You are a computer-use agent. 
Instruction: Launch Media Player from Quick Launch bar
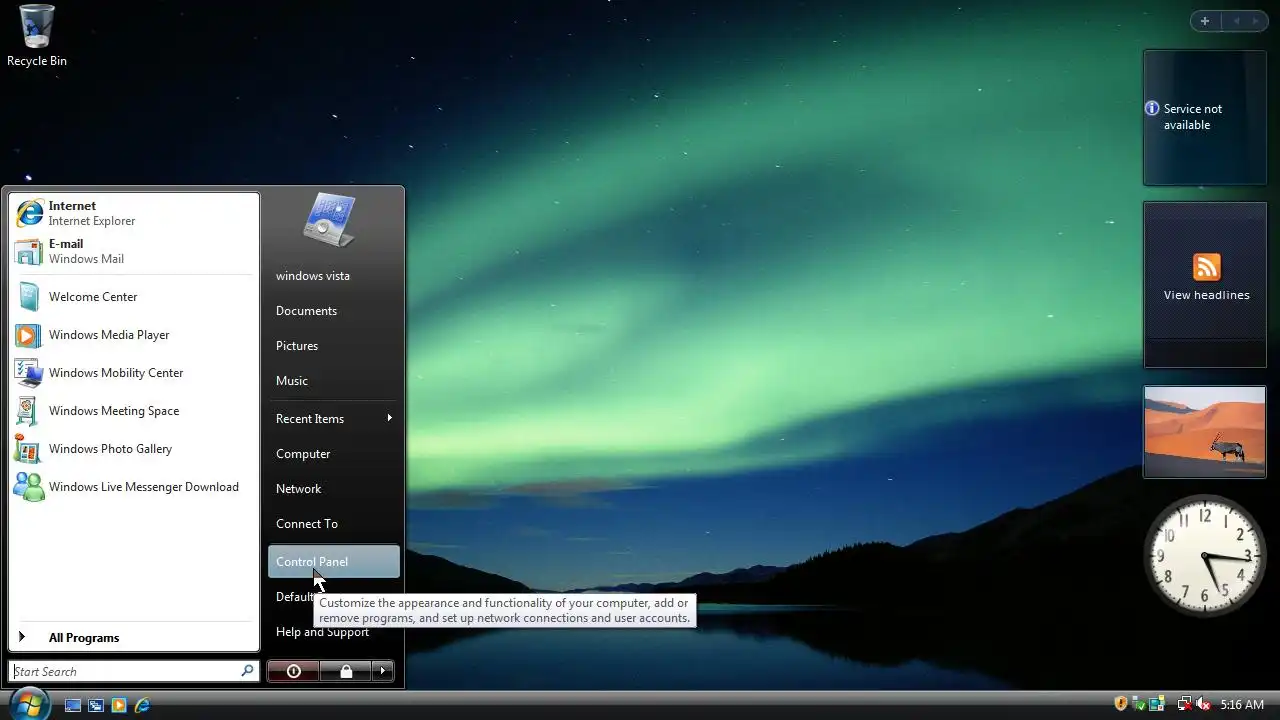point(119,705)
